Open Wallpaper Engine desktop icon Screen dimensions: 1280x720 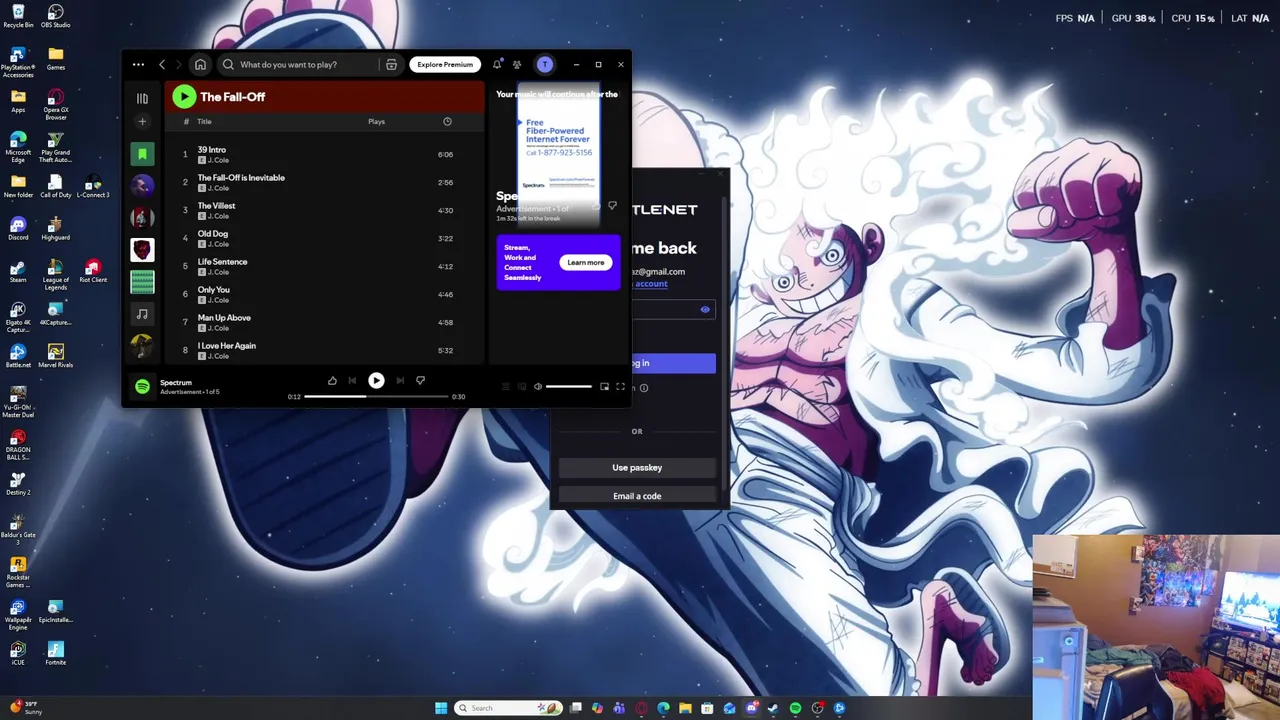point(18,614)
